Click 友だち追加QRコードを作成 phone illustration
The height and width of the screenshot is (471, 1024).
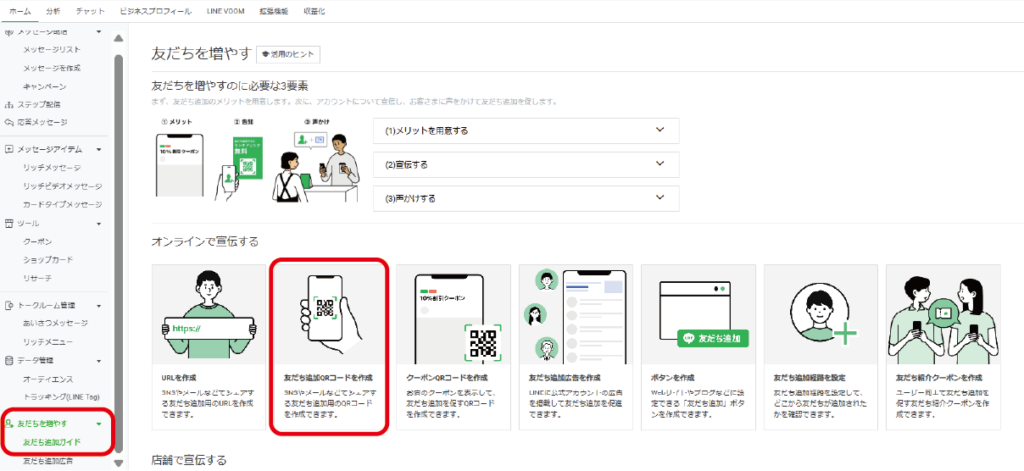[331, 314]
